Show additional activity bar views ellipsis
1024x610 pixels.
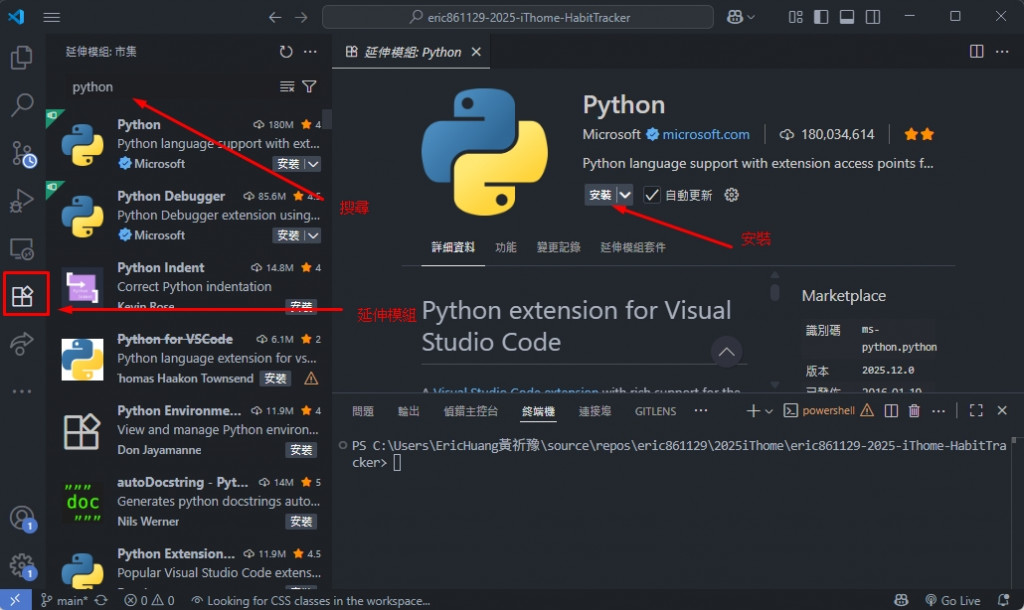click(22, 391)
